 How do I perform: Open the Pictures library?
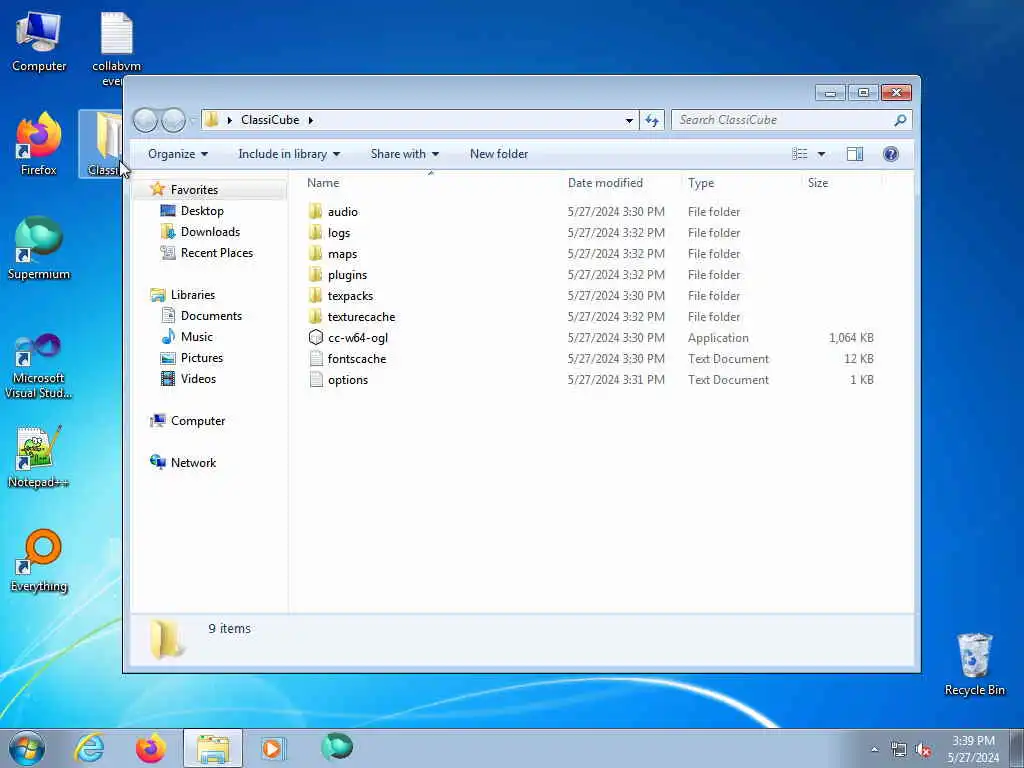click(202, 357)
